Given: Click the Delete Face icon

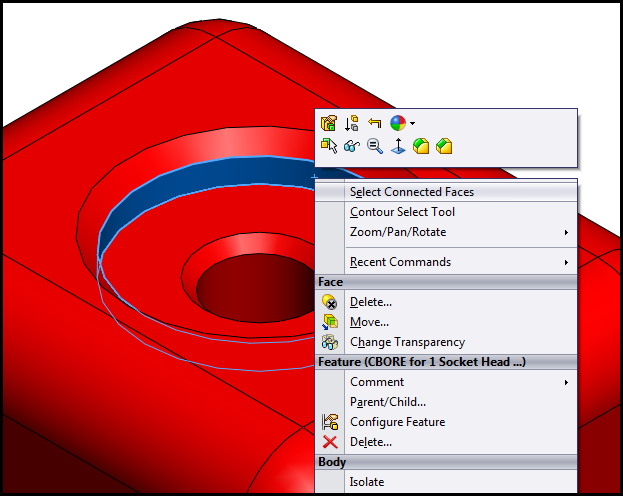Looking at the screenshot, I should pos(330,302).
